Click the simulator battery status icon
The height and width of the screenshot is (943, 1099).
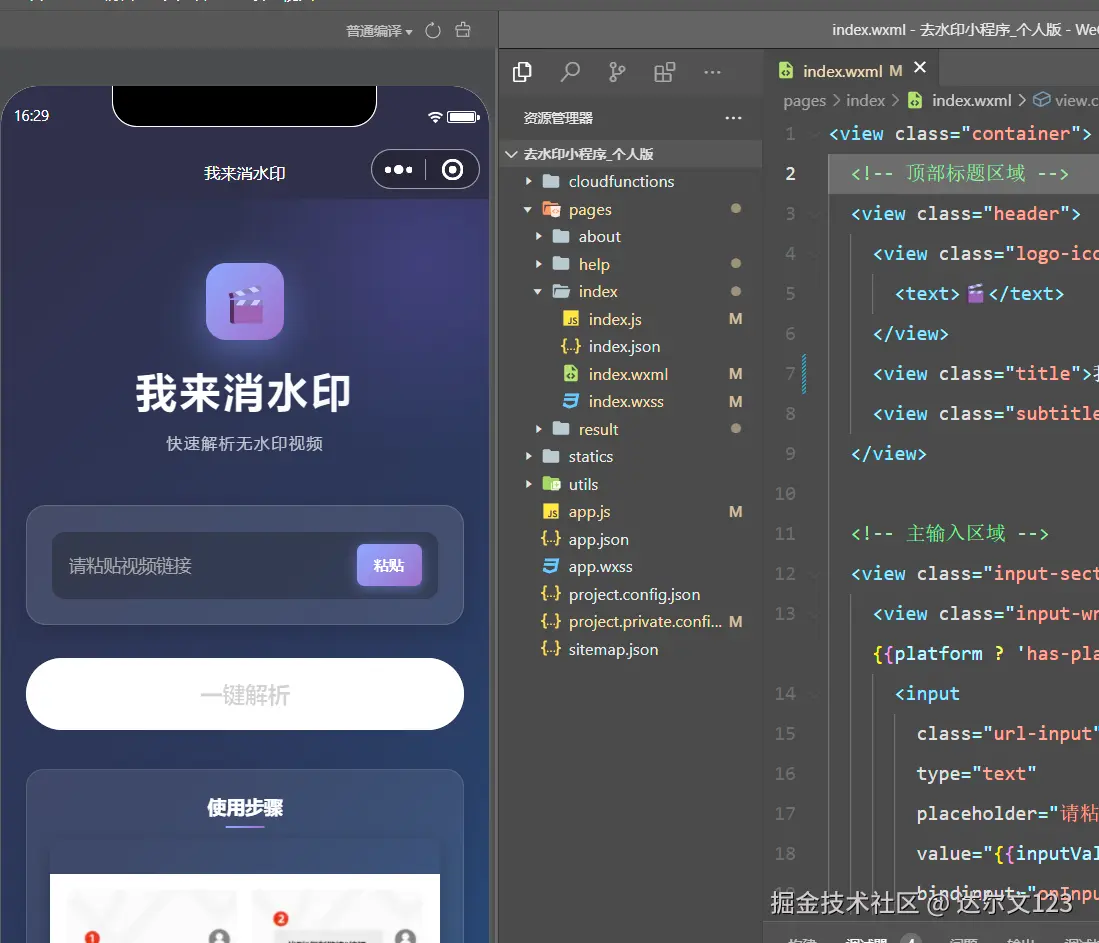[x=463, y=116]
